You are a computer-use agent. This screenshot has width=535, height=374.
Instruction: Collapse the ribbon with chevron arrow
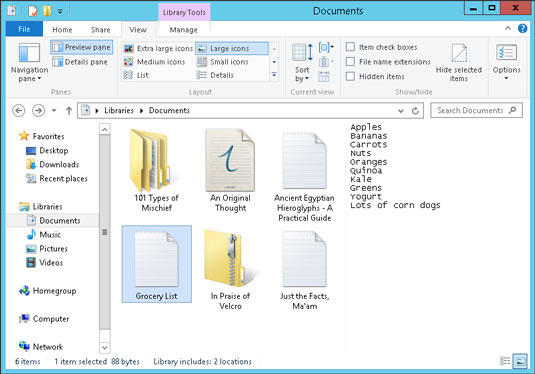(508, 28)
